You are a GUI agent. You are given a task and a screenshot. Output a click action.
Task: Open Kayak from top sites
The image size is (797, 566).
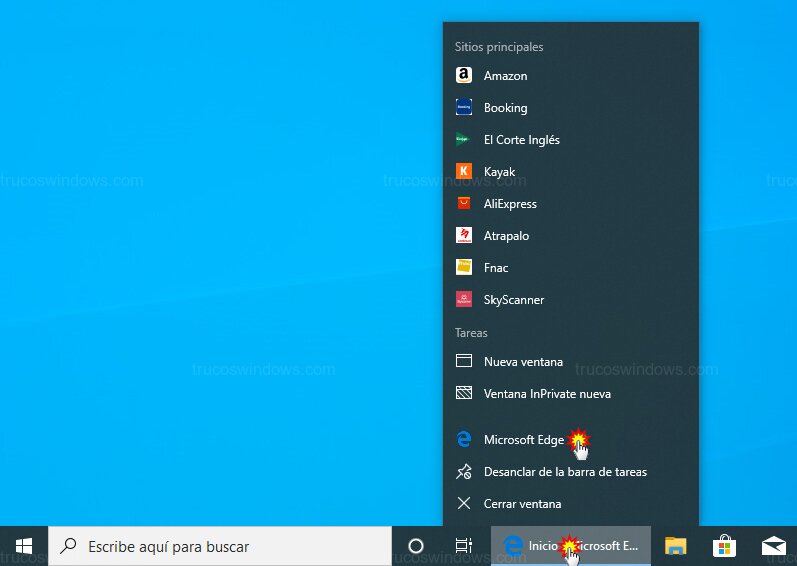[x=571, y=172]
